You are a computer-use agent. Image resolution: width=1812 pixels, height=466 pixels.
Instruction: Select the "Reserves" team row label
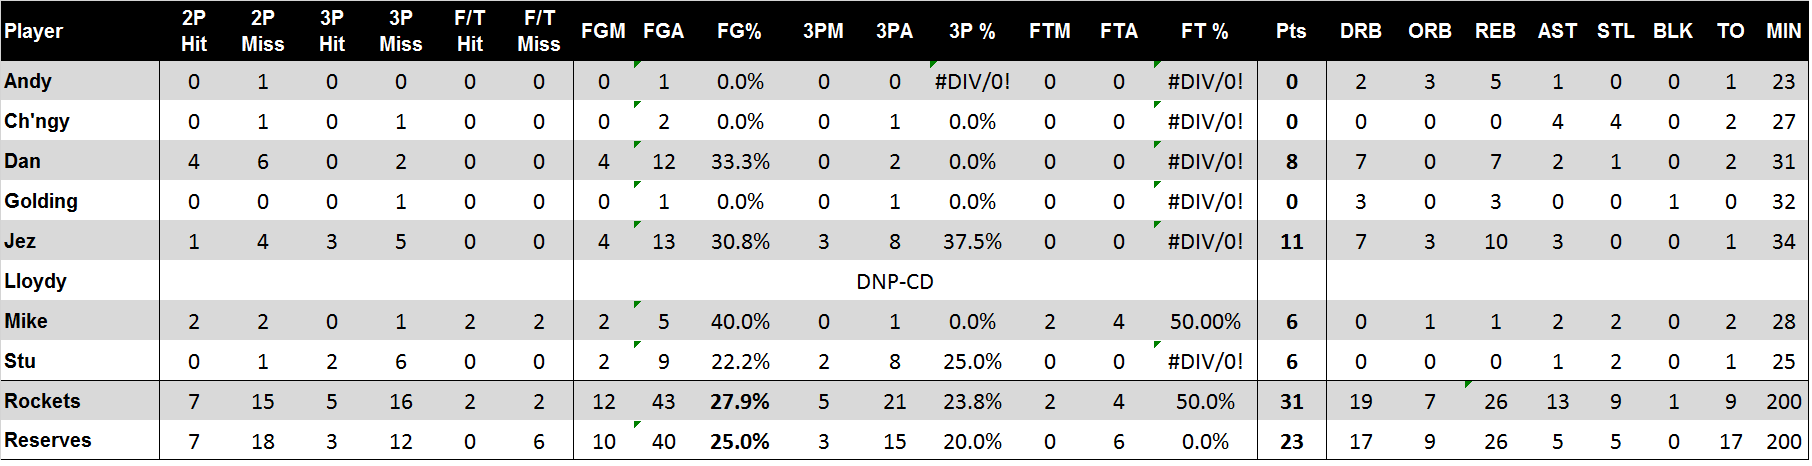pyautogui.click(x=48, y=440)
